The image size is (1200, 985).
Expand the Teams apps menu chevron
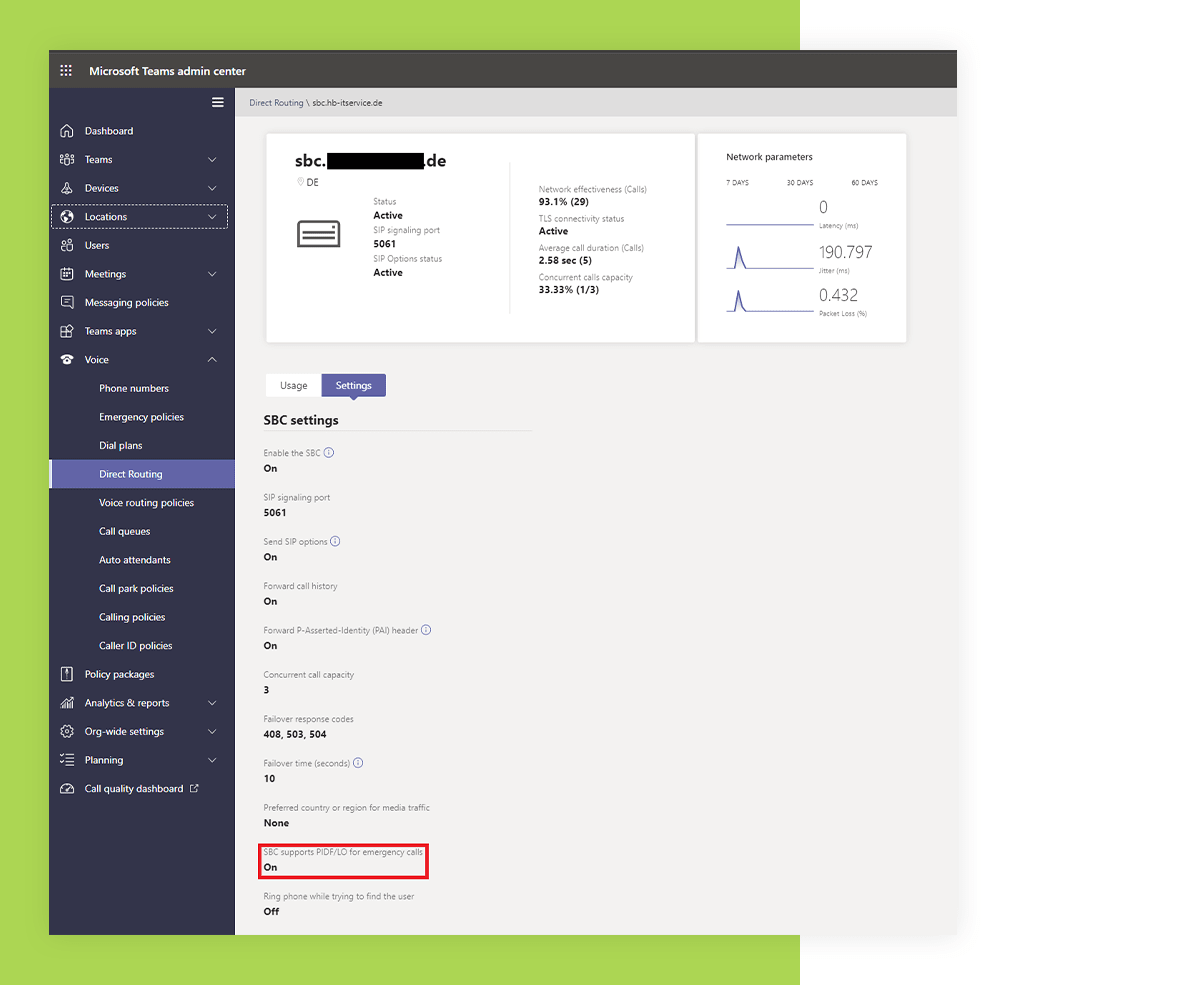(x=212, y=331)
